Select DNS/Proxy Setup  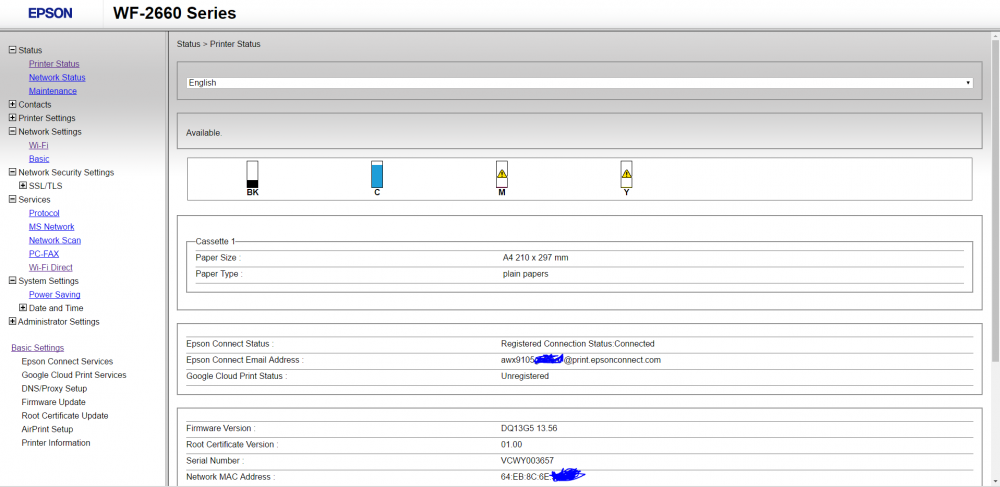click(x=54, y=388)
